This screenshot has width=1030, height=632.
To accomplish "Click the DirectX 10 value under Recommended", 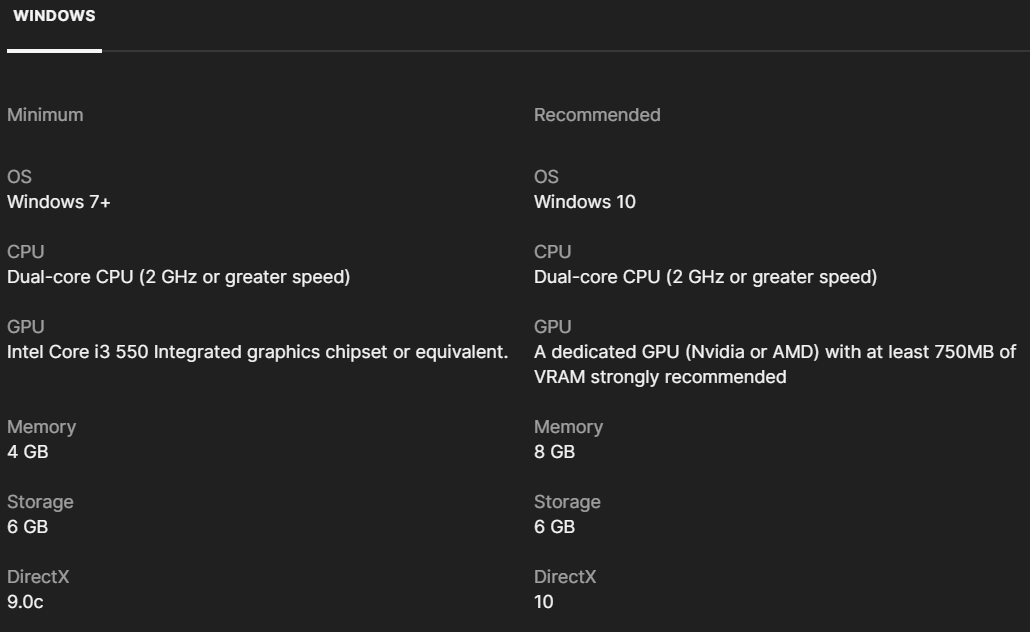I will pos(544,602).
